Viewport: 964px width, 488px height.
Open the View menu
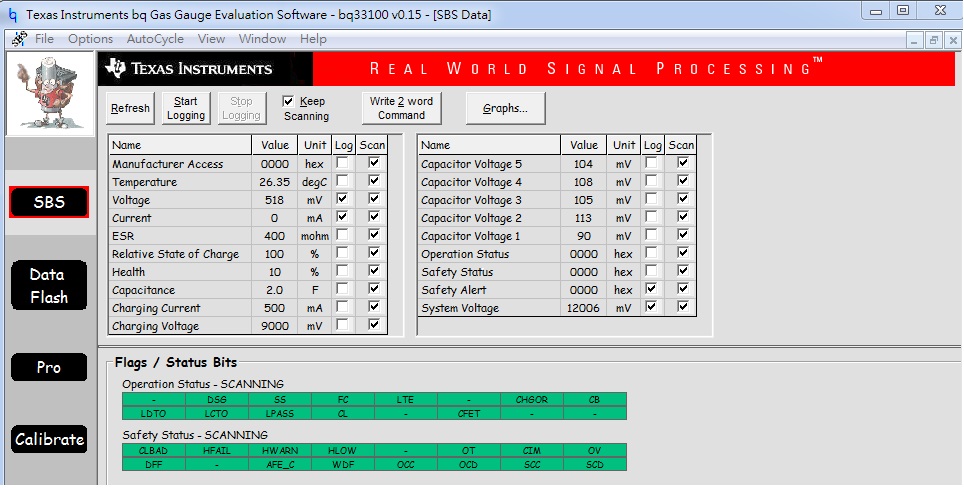(211, 39)
